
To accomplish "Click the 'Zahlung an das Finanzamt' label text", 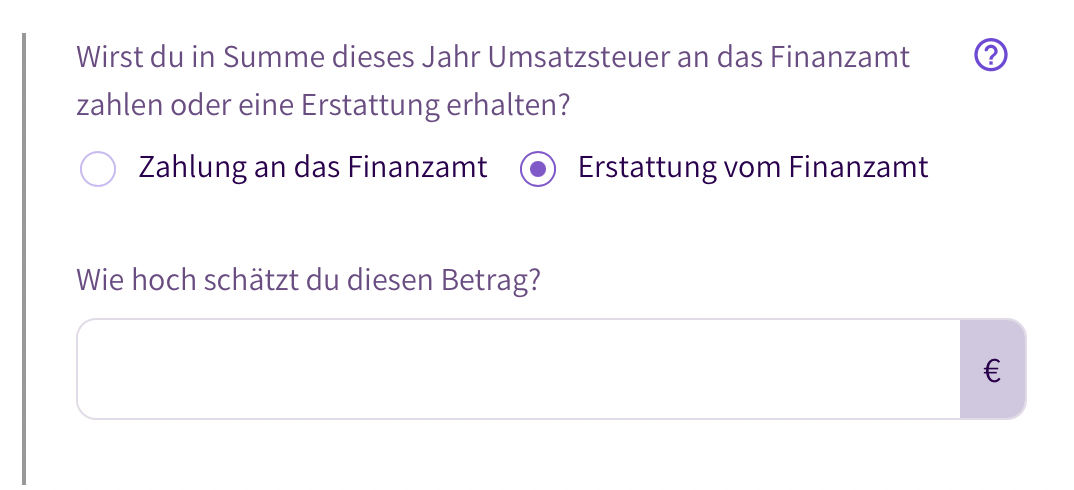I will (x=313, y=167).
